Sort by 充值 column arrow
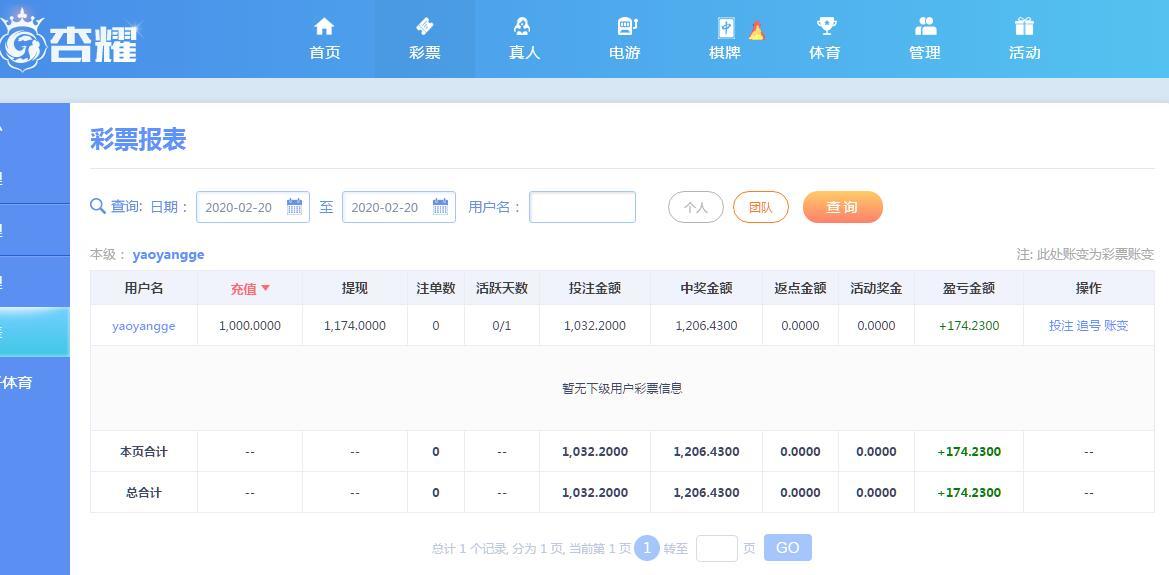The width and height of the screenshot is (1169, 575). (265, 288)
